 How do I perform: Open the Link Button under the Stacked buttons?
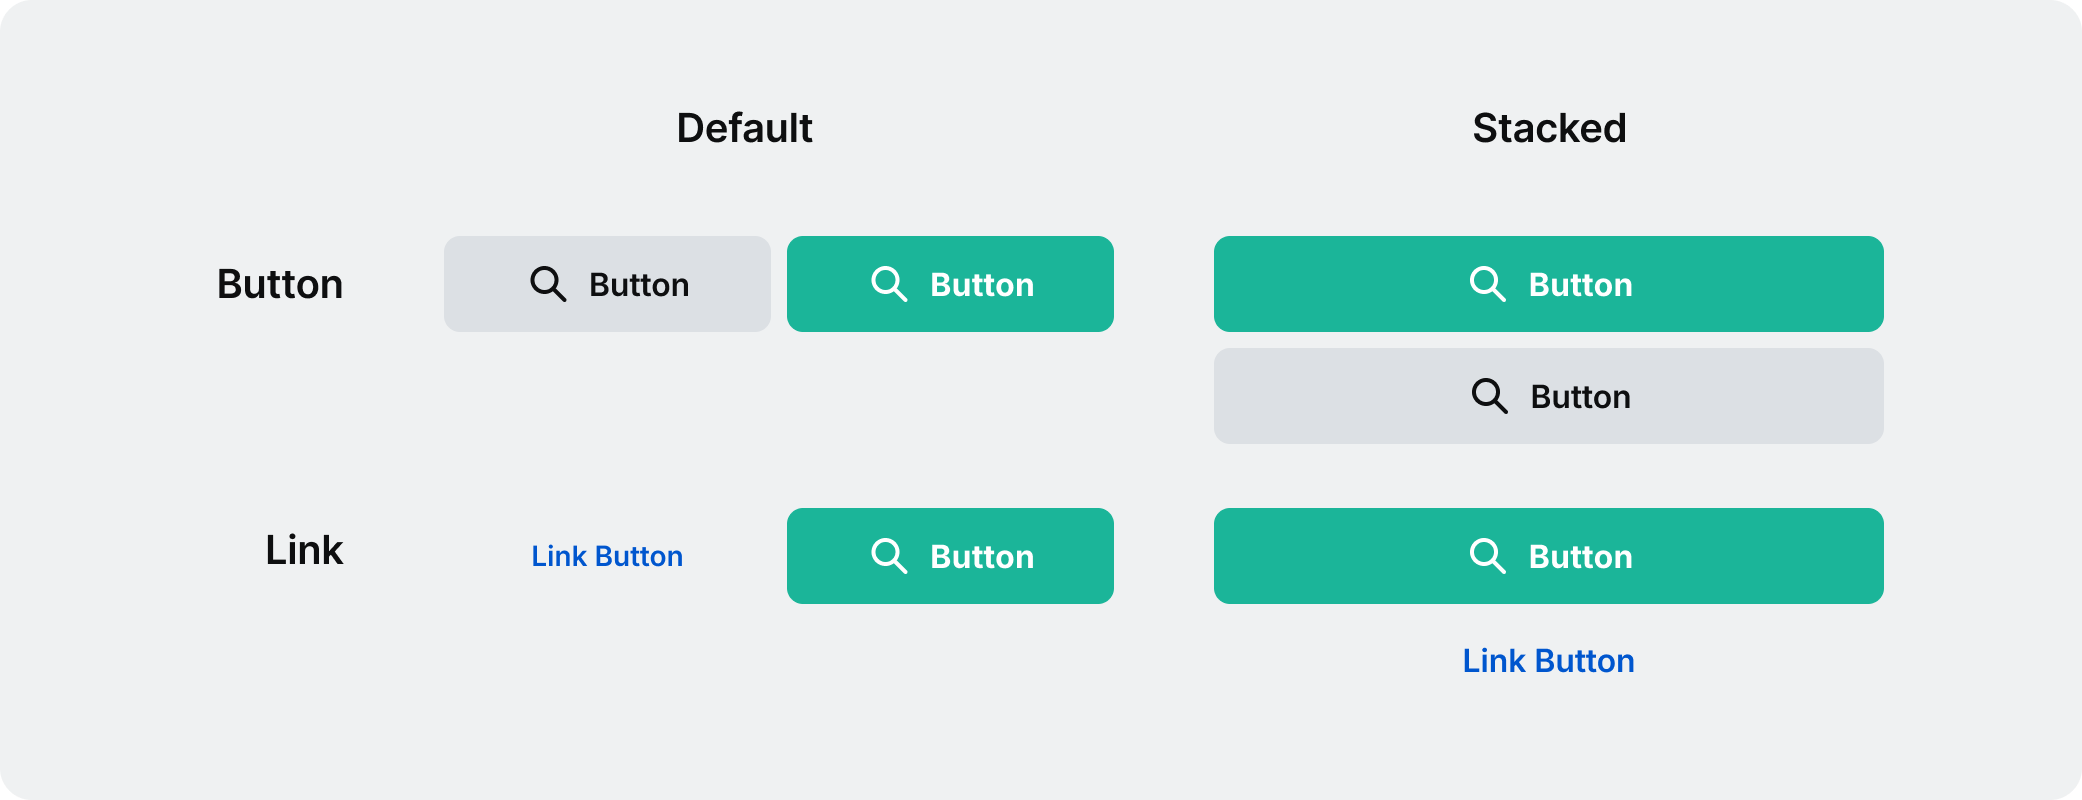tap(1548, 661)
